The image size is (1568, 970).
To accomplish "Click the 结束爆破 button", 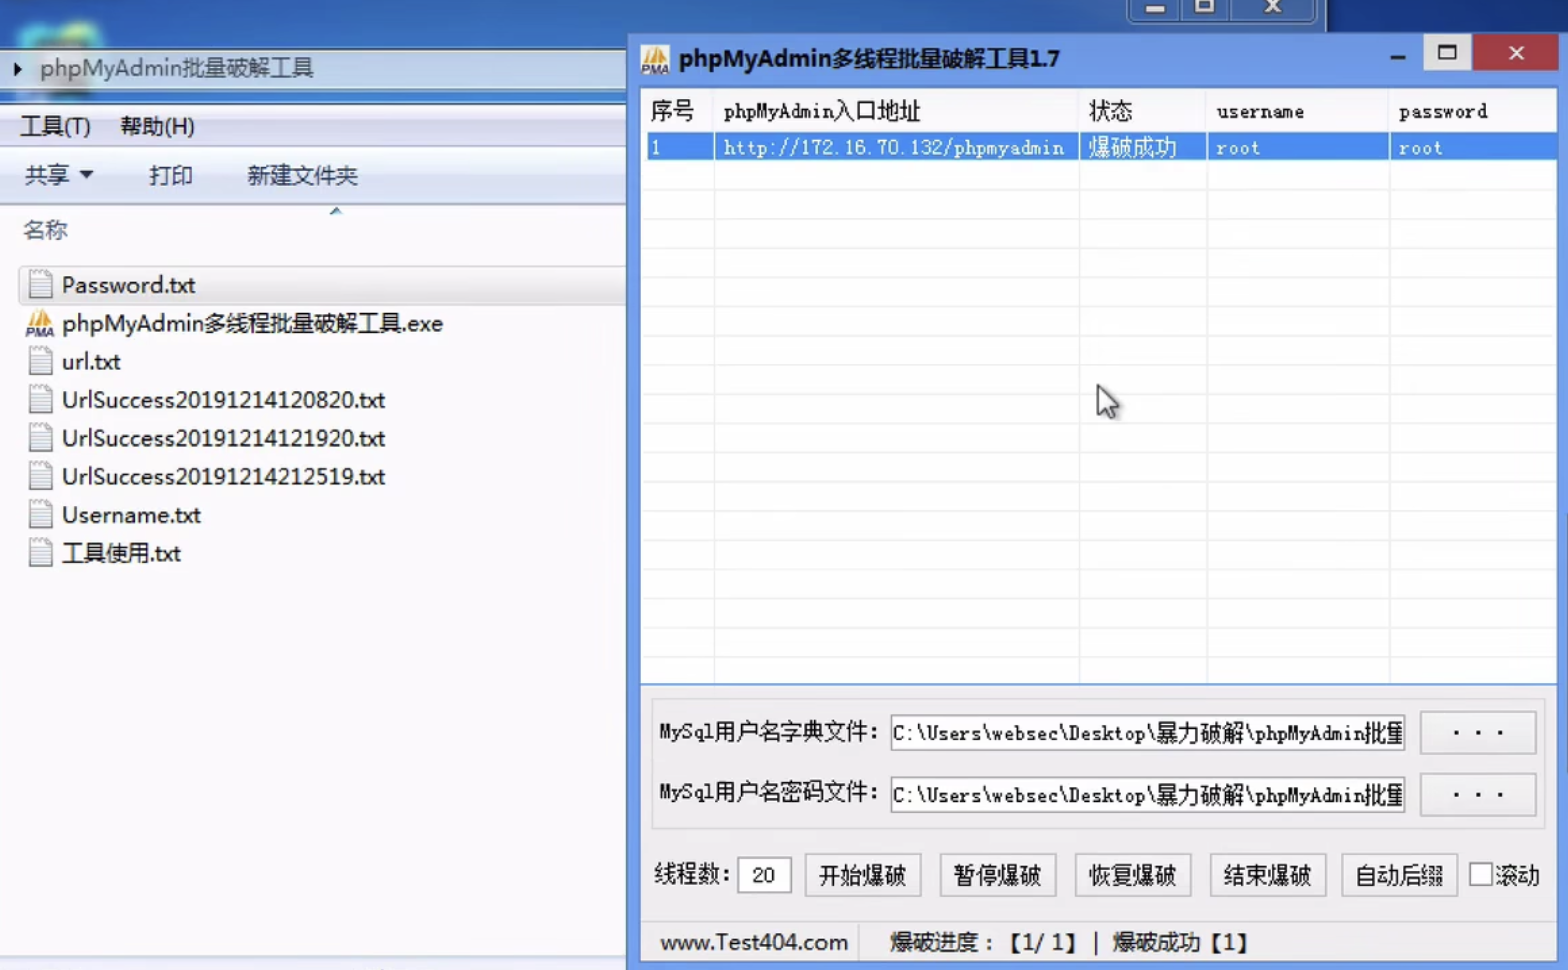I will (1267, 875).
